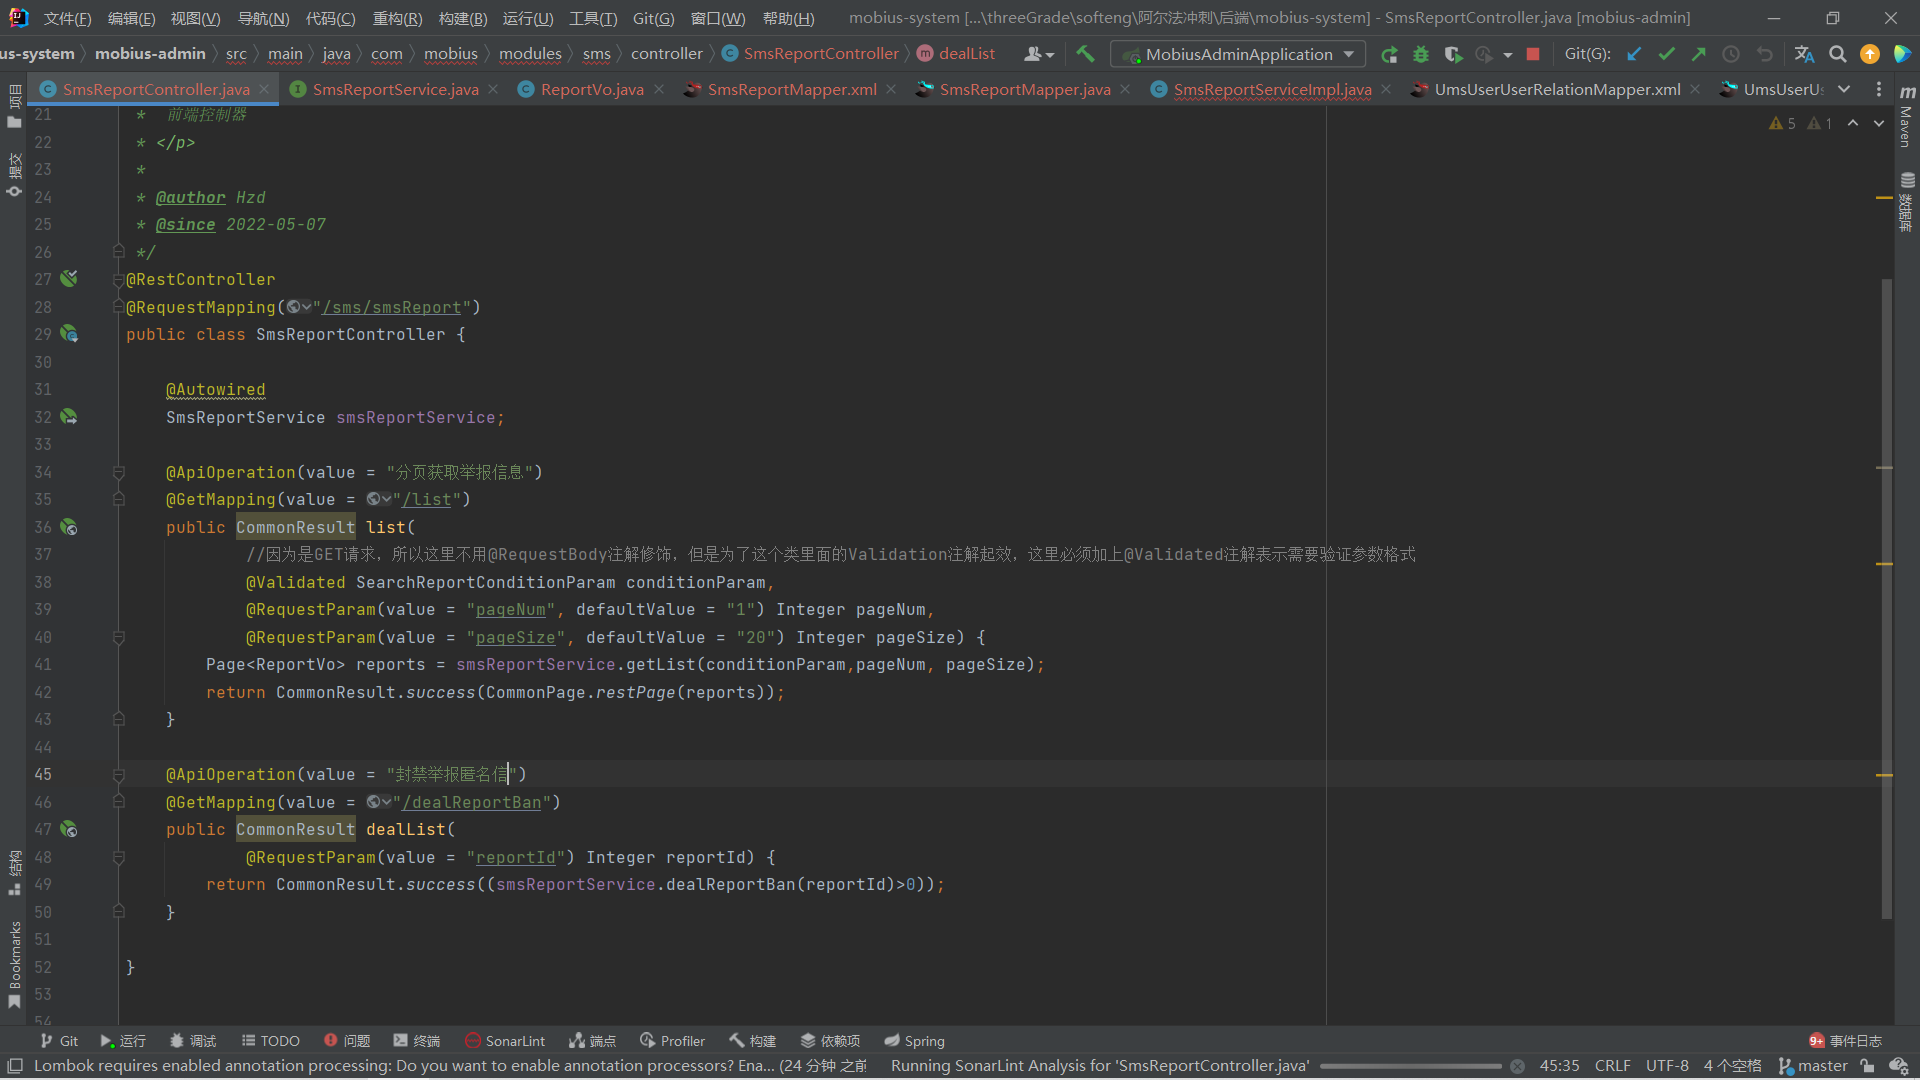Click the Build project hammer icon
The image size is (1920, 1080).
[1085, 54]
